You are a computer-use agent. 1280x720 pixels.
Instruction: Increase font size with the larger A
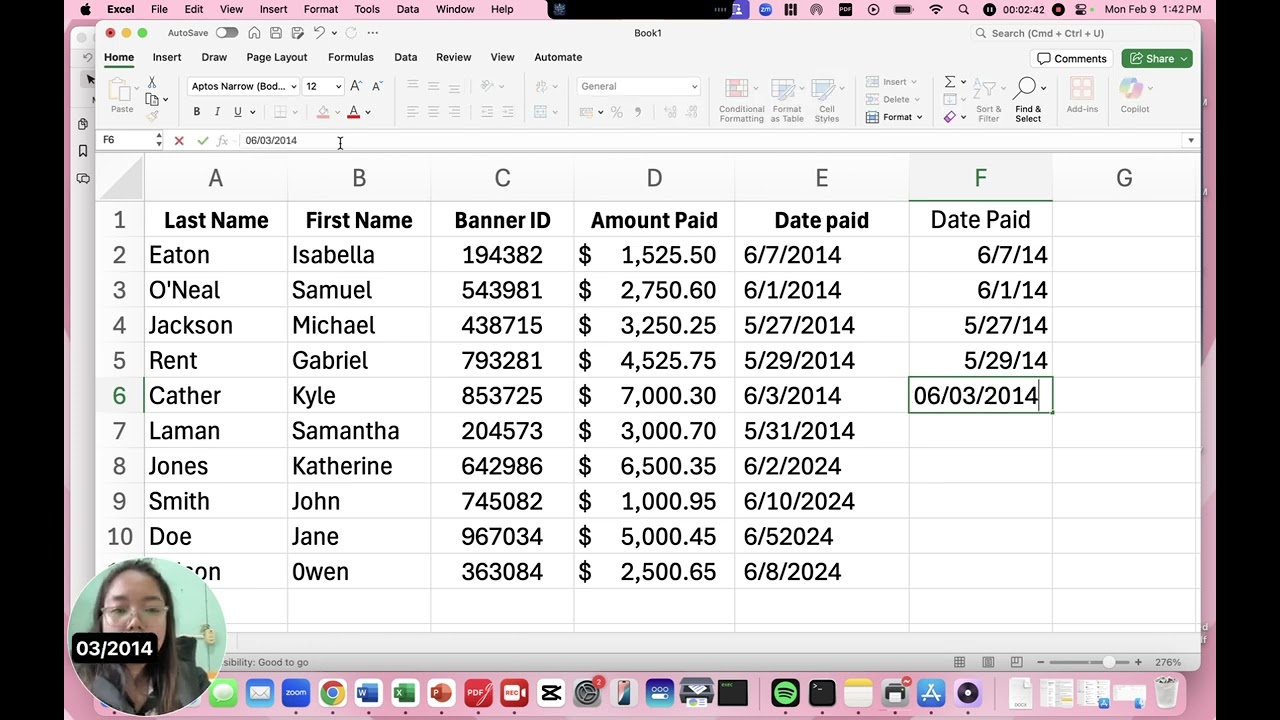tap(356, 86)
